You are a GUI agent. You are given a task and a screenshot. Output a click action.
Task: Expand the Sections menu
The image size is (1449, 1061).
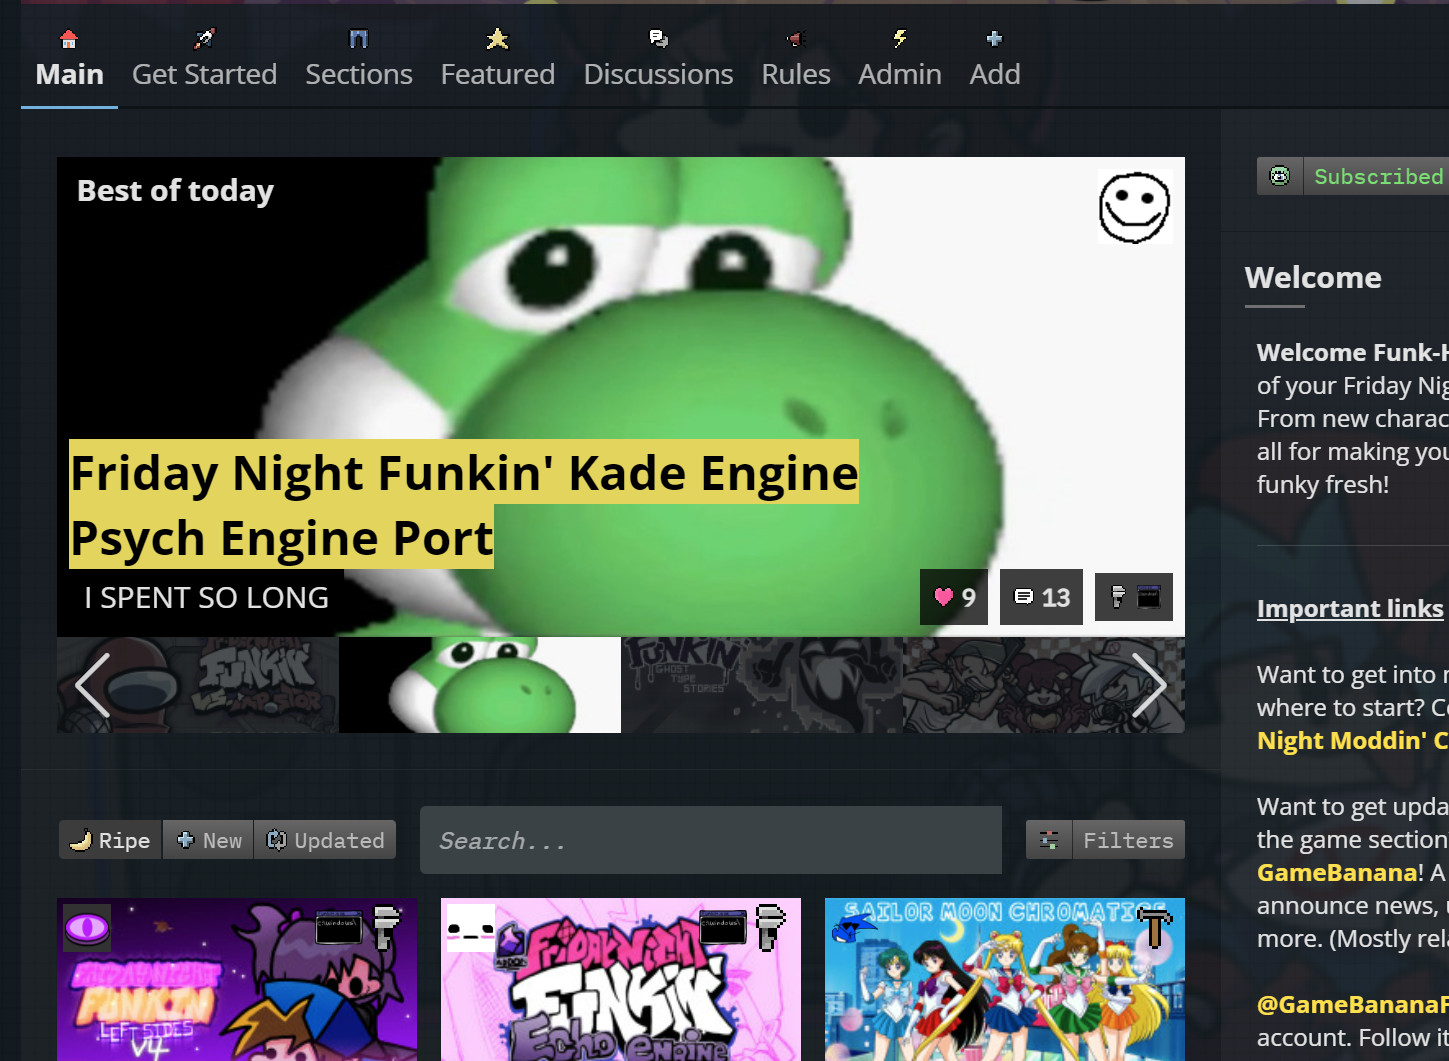tap(358, 73)
